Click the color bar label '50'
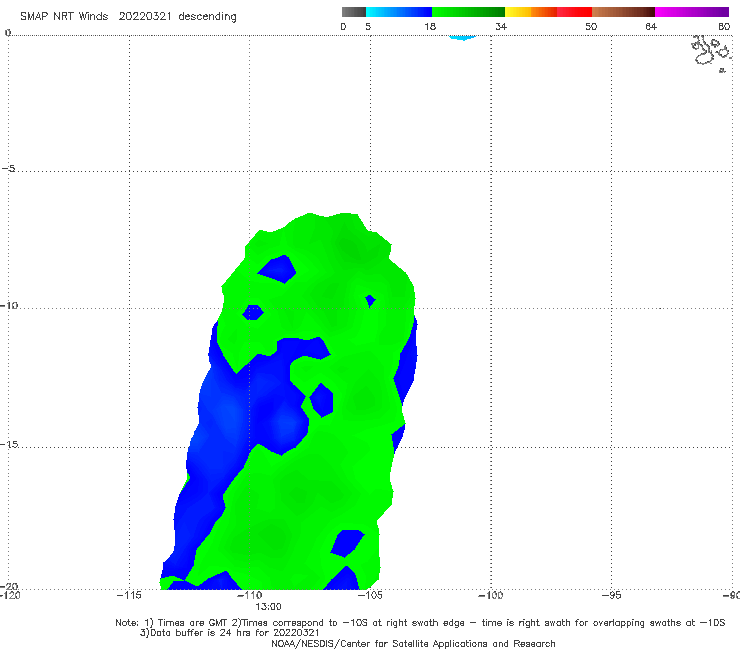The width and height of the screenshot is (740, 650). pos(591,27)
